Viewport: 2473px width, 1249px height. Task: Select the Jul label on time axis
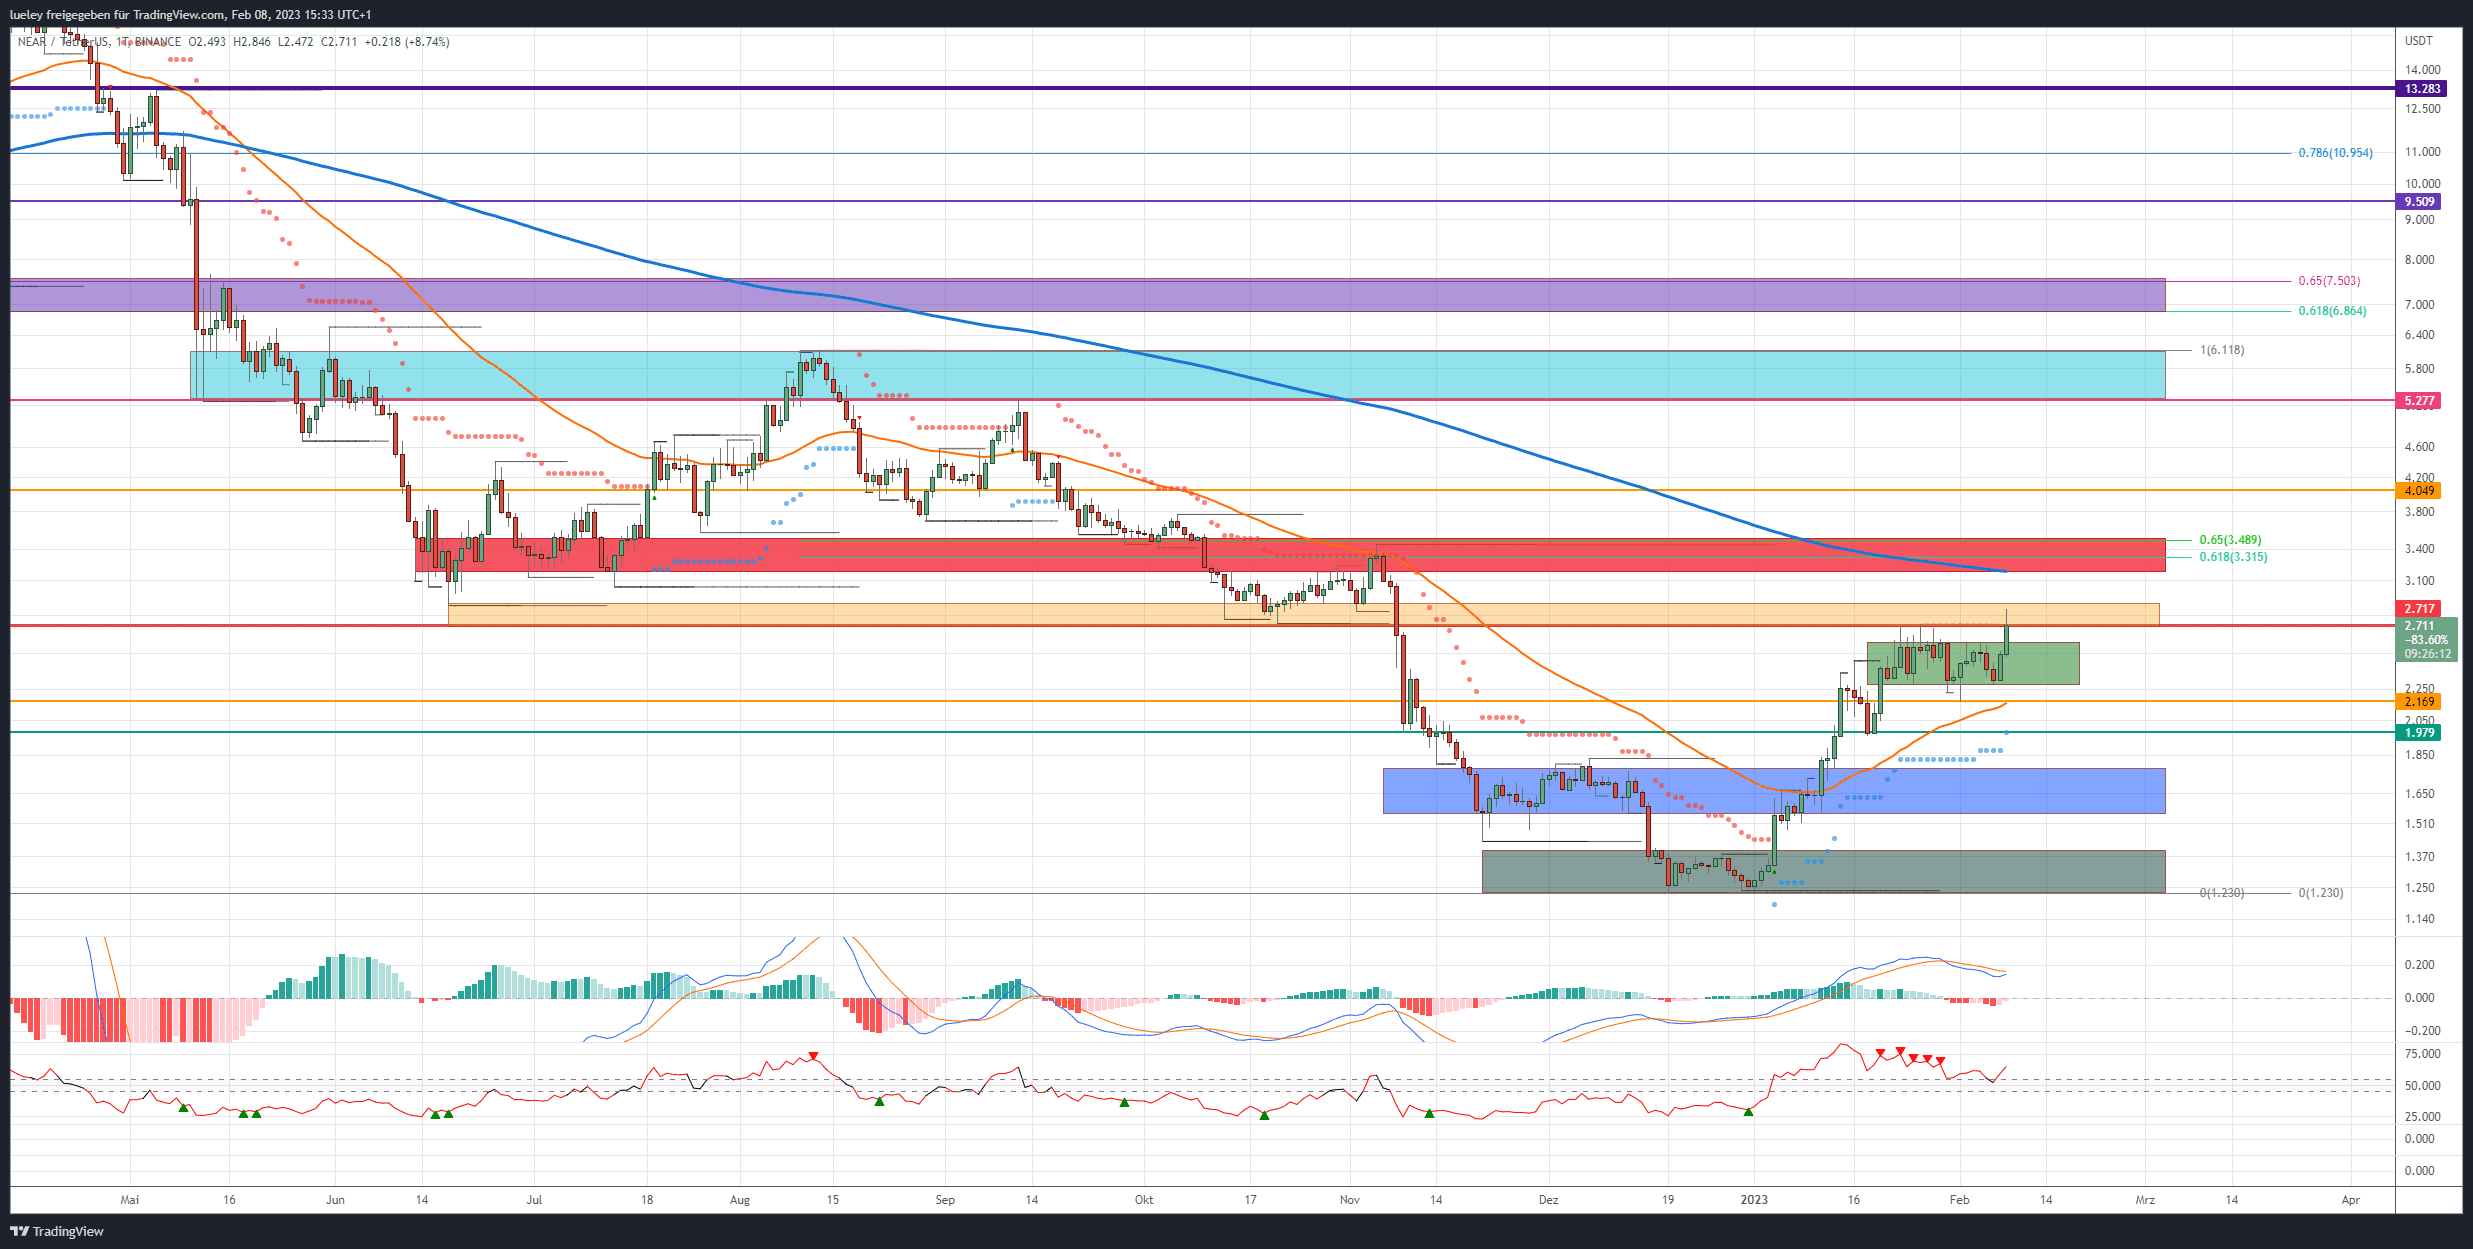click(534, 1200)
